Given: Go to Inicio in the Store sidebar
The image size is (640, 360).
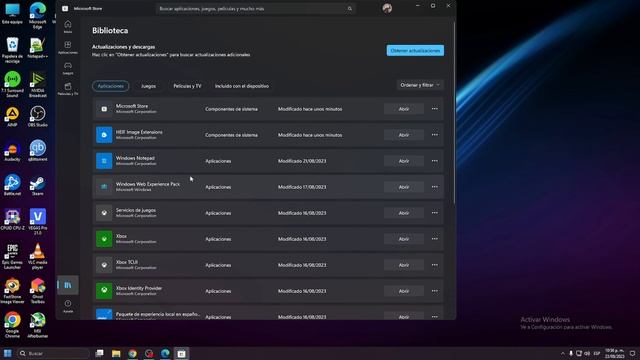Looking at the screenshot, I should (68, 27).
